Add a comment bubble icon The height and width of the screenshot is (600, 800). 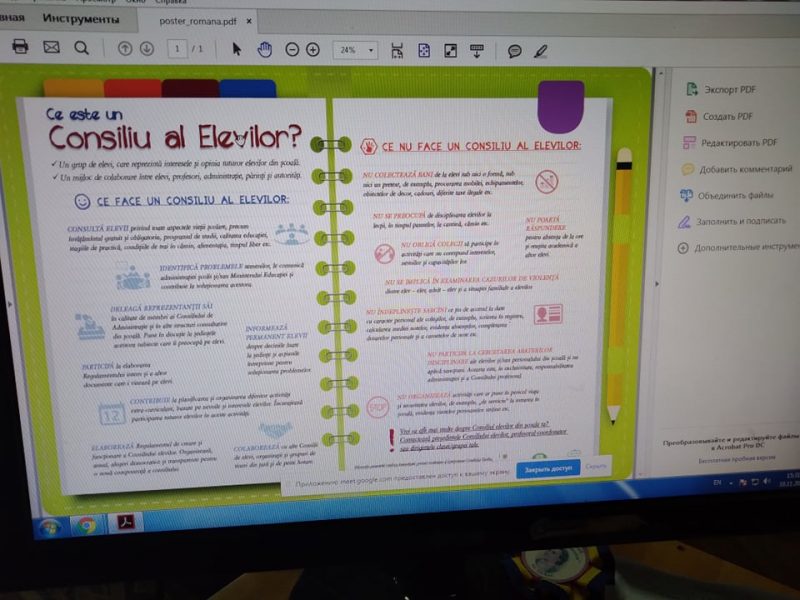coord(514,51)
